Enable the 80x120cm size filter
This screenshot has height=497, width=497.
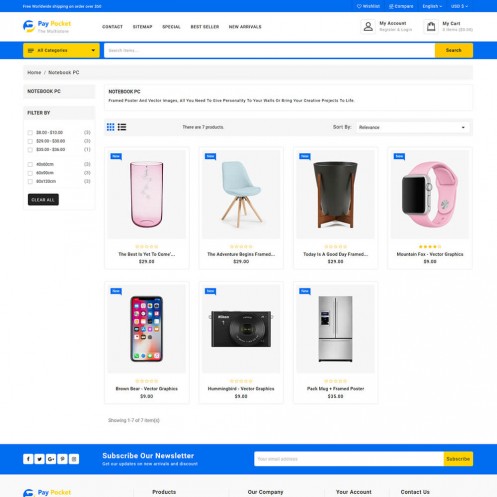(x=30, y=182)
